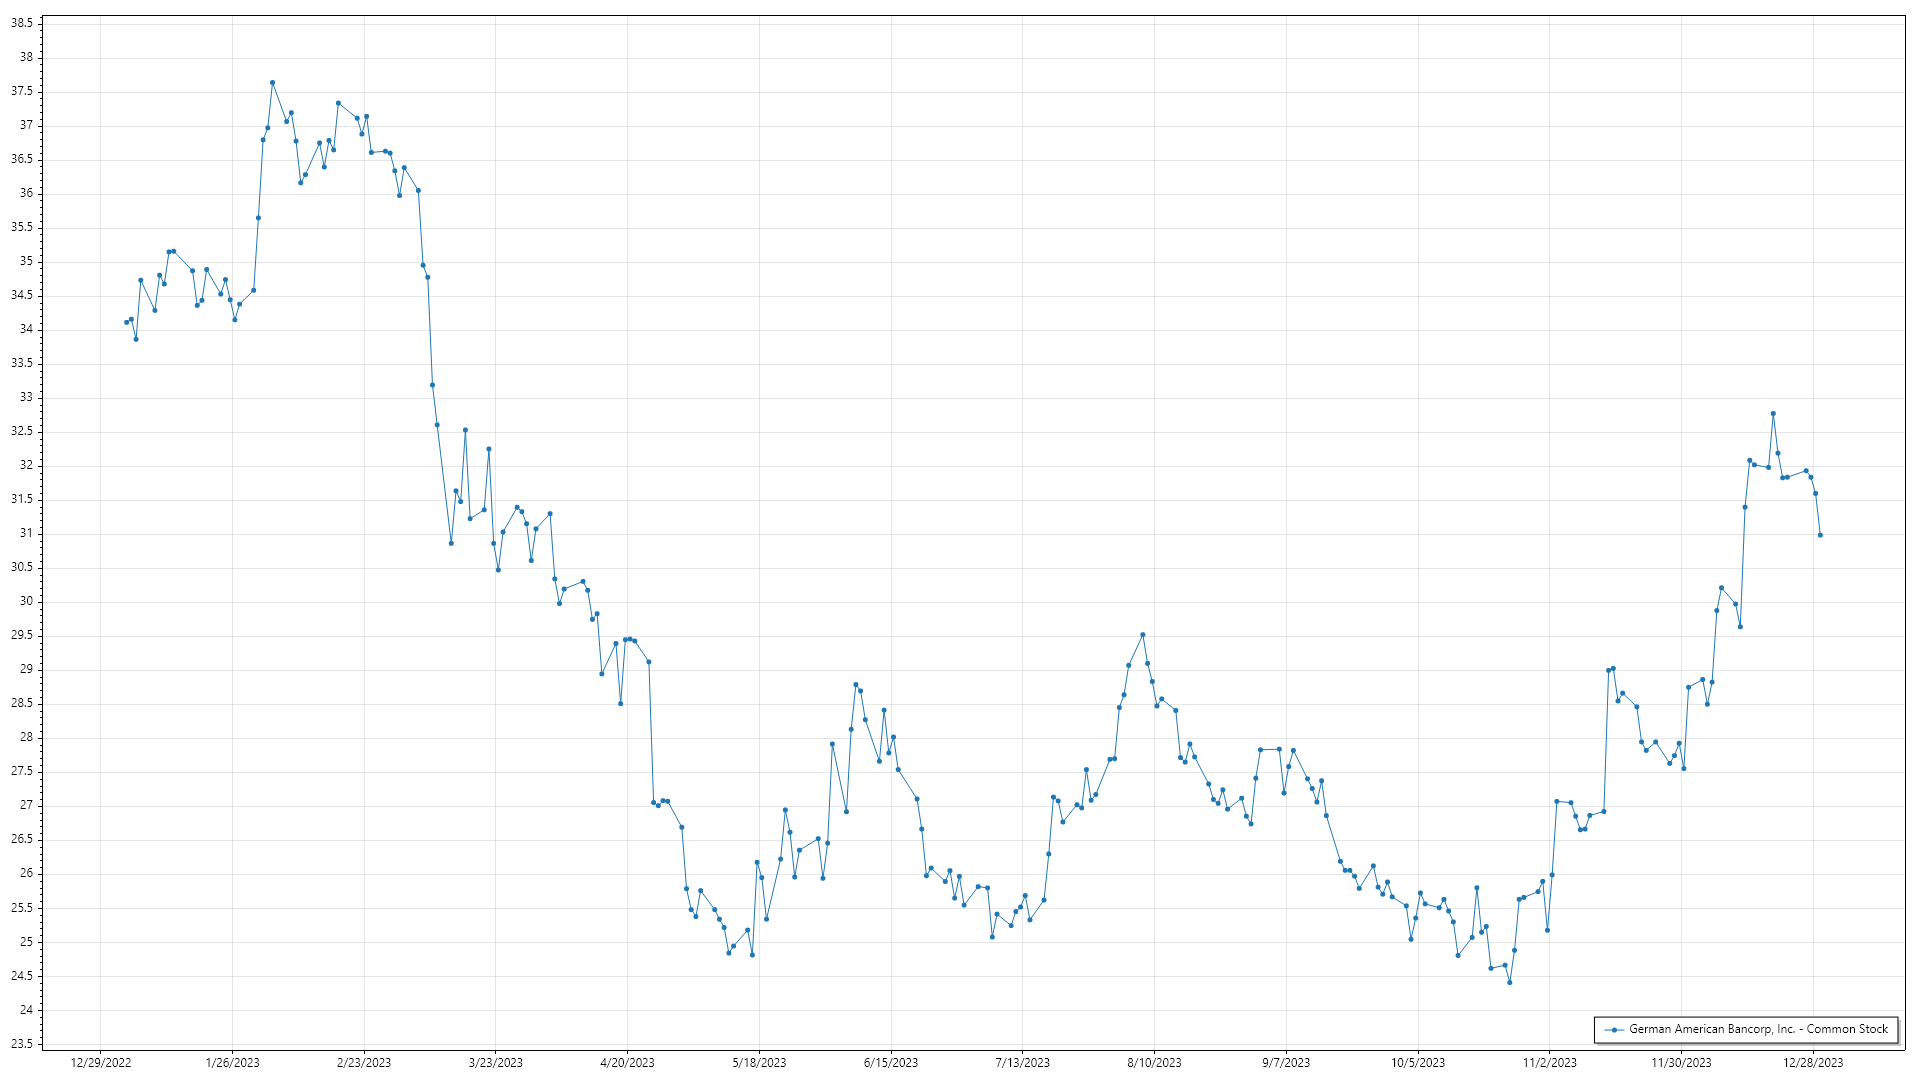Click the 12/28/2023 x-axis label

[x=1813, y=1062]
